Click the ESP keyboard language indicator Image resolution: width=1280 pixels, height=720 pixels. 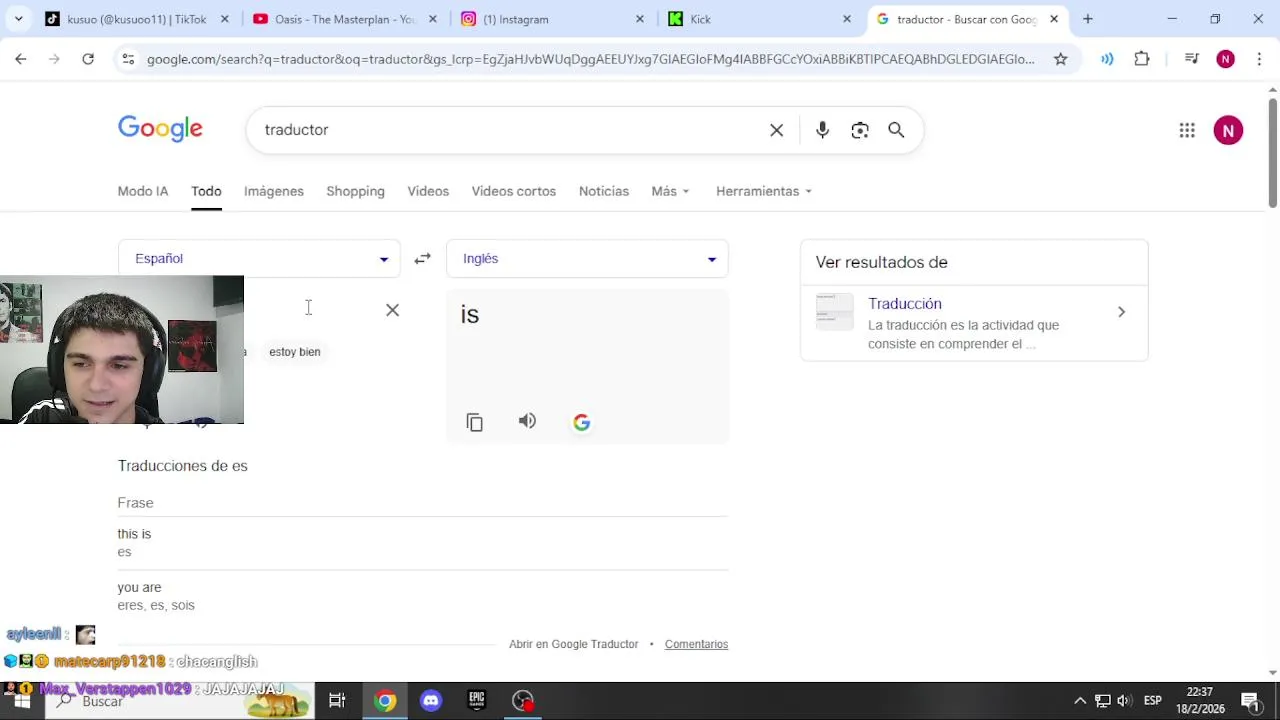coord(1153,701)
